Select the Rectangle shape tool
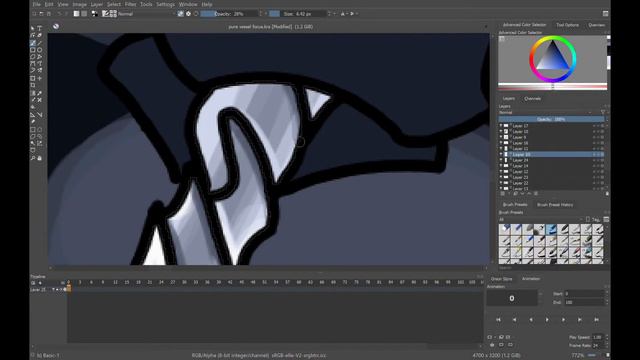This screenshot has width=640, height=360. tap(33, 49)
